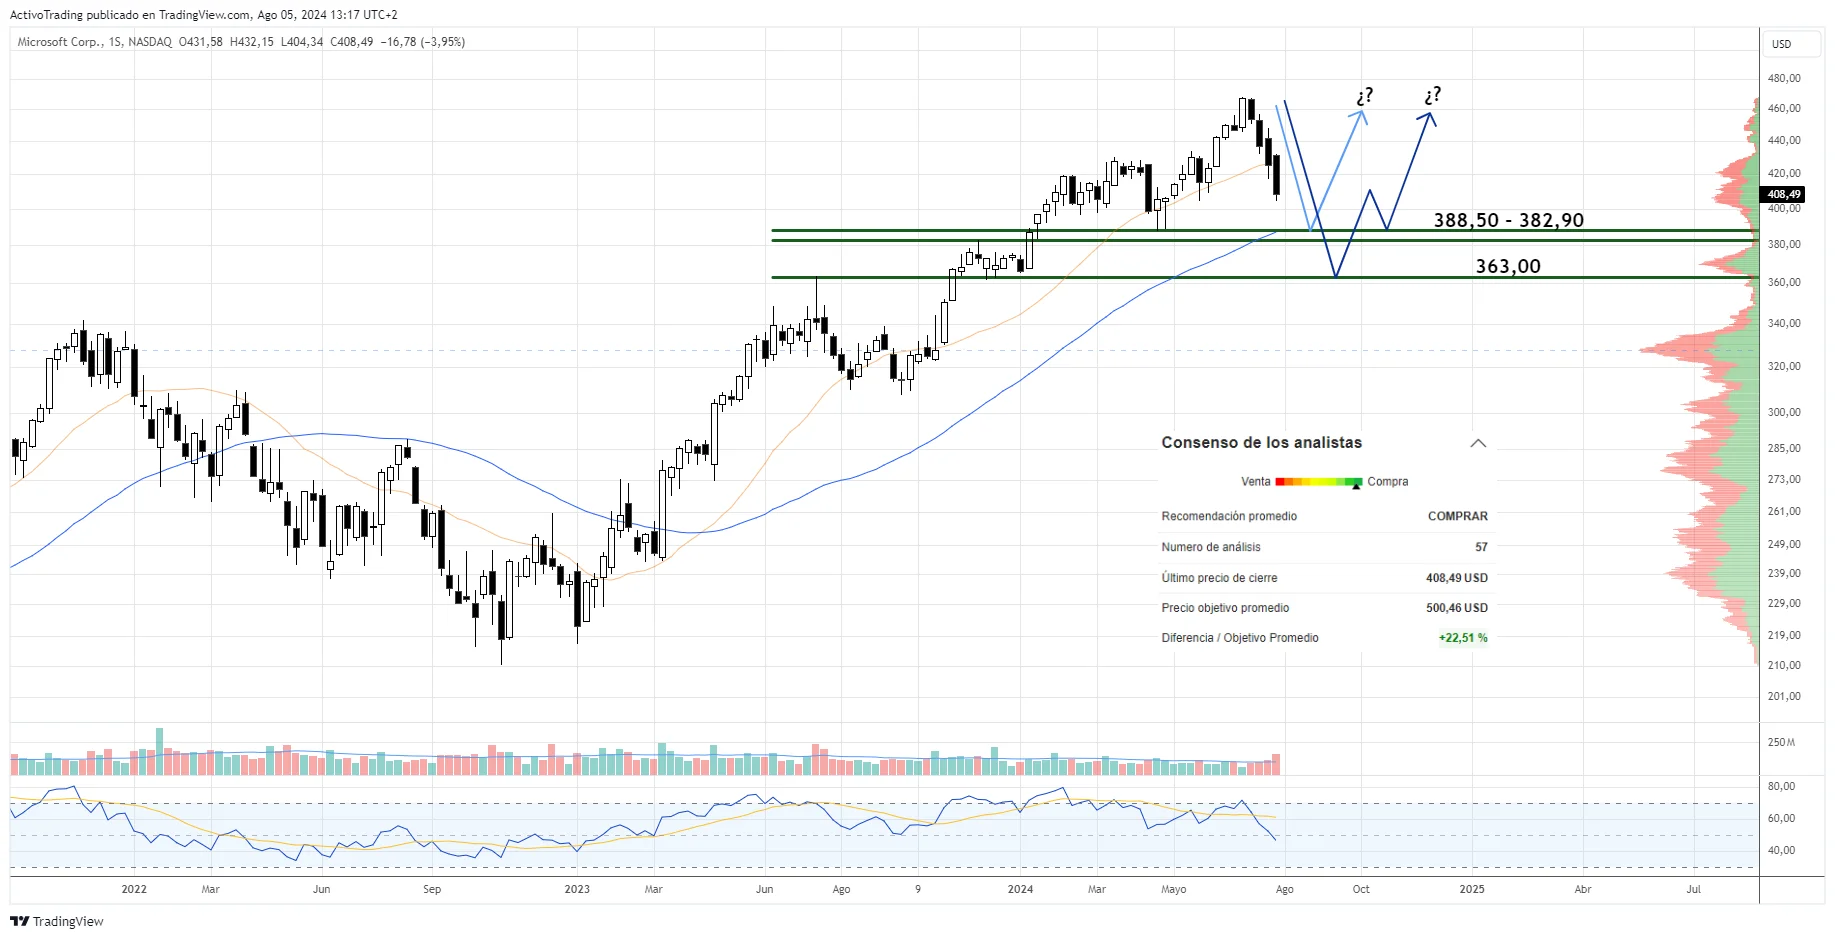1835x939 pixels.
Task: Click the 363,00 support level annotation
Action: pyautogui.click(x=1508, y=266)
